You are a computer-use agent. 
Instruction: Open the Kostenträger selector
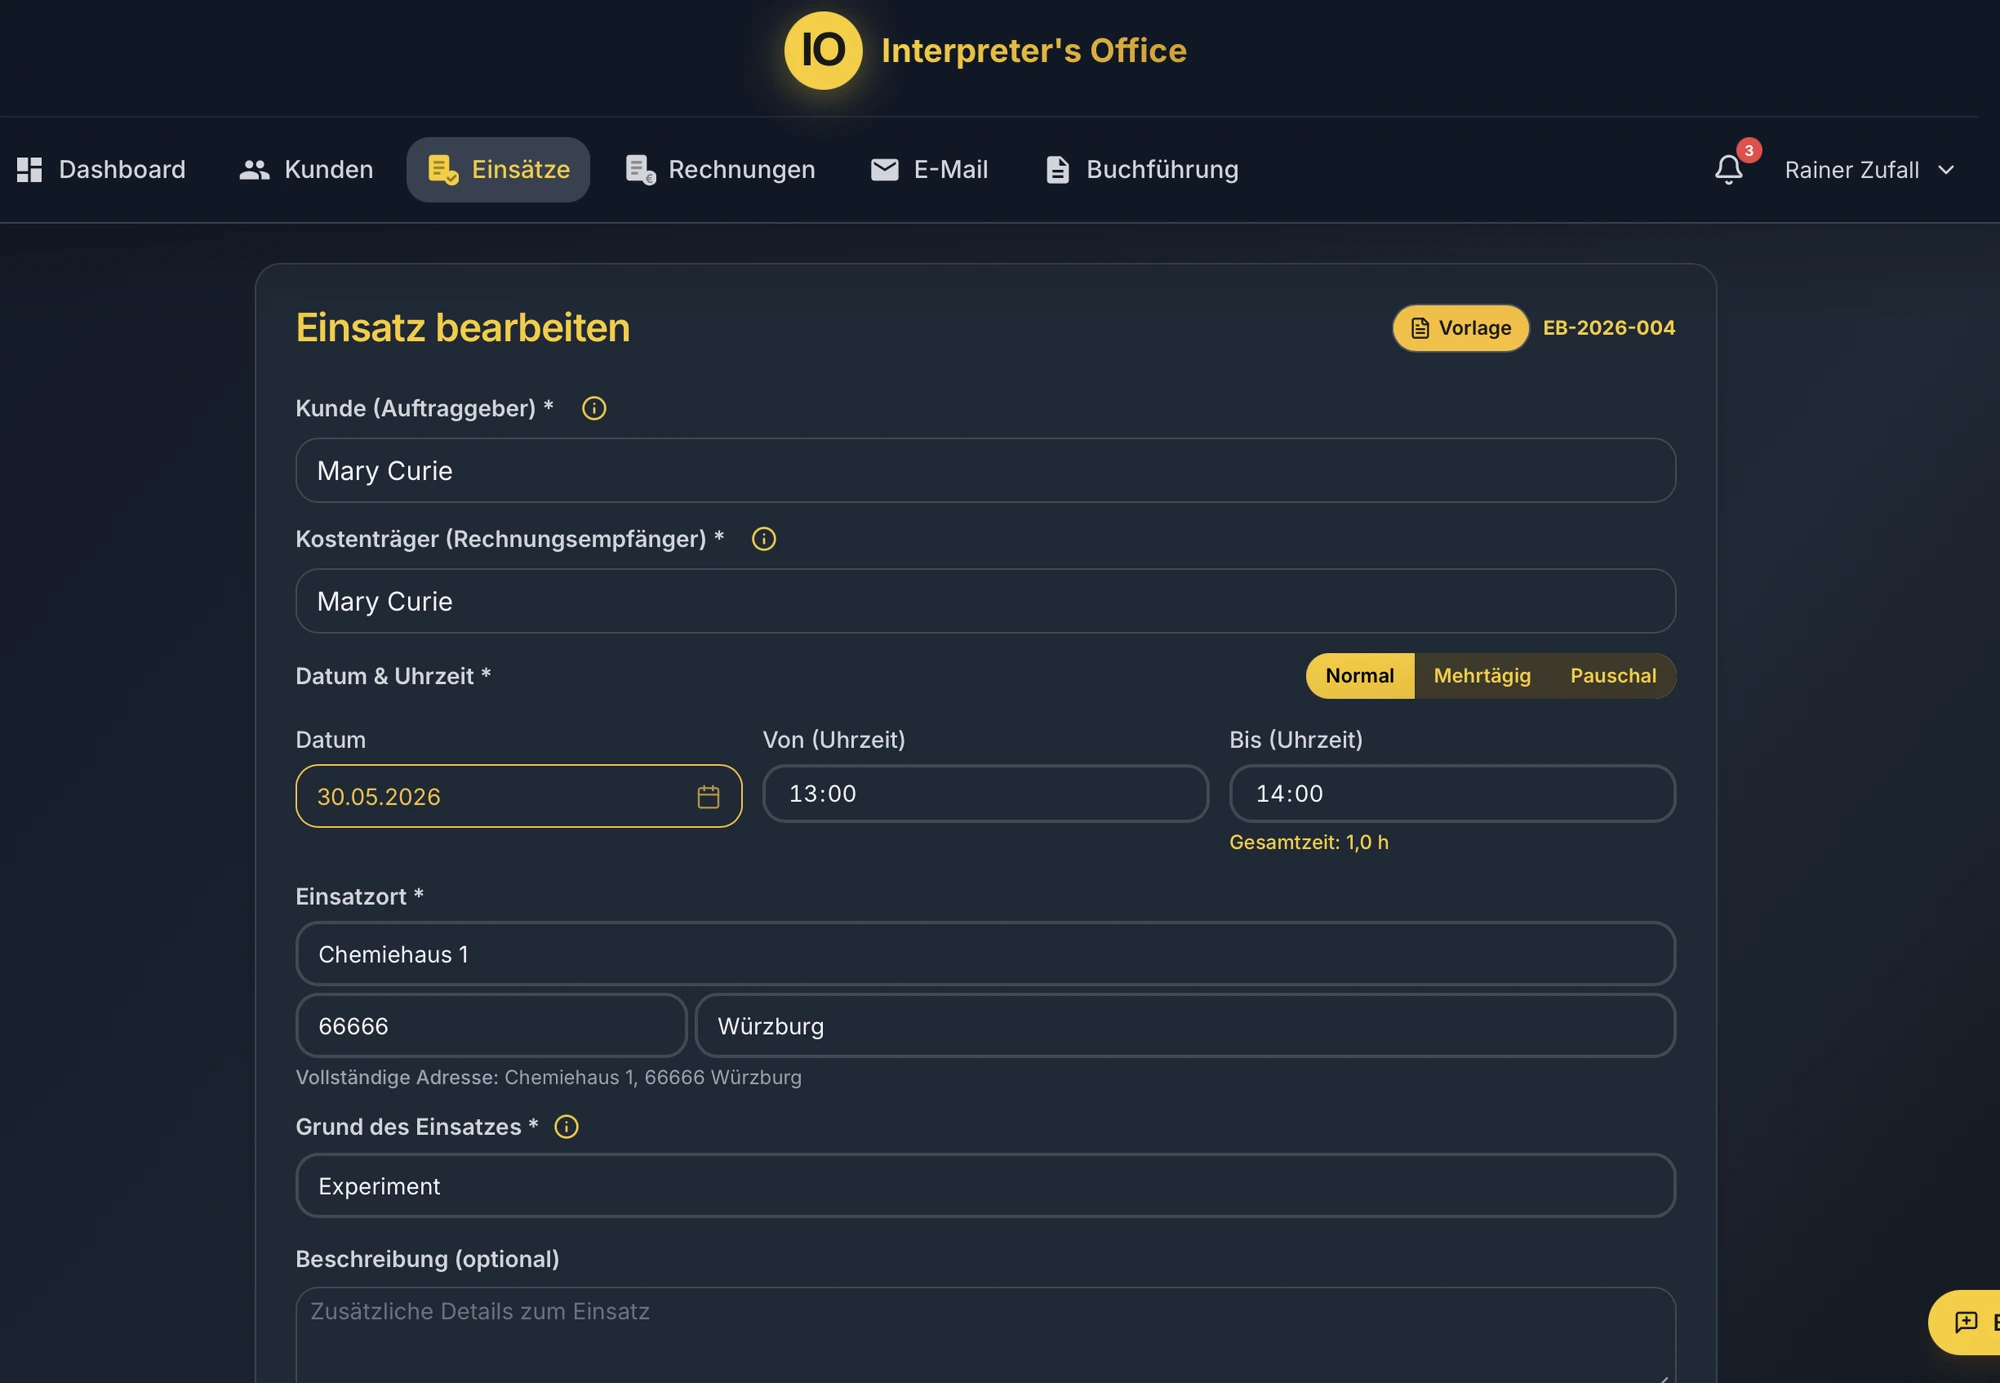[985, 601]
